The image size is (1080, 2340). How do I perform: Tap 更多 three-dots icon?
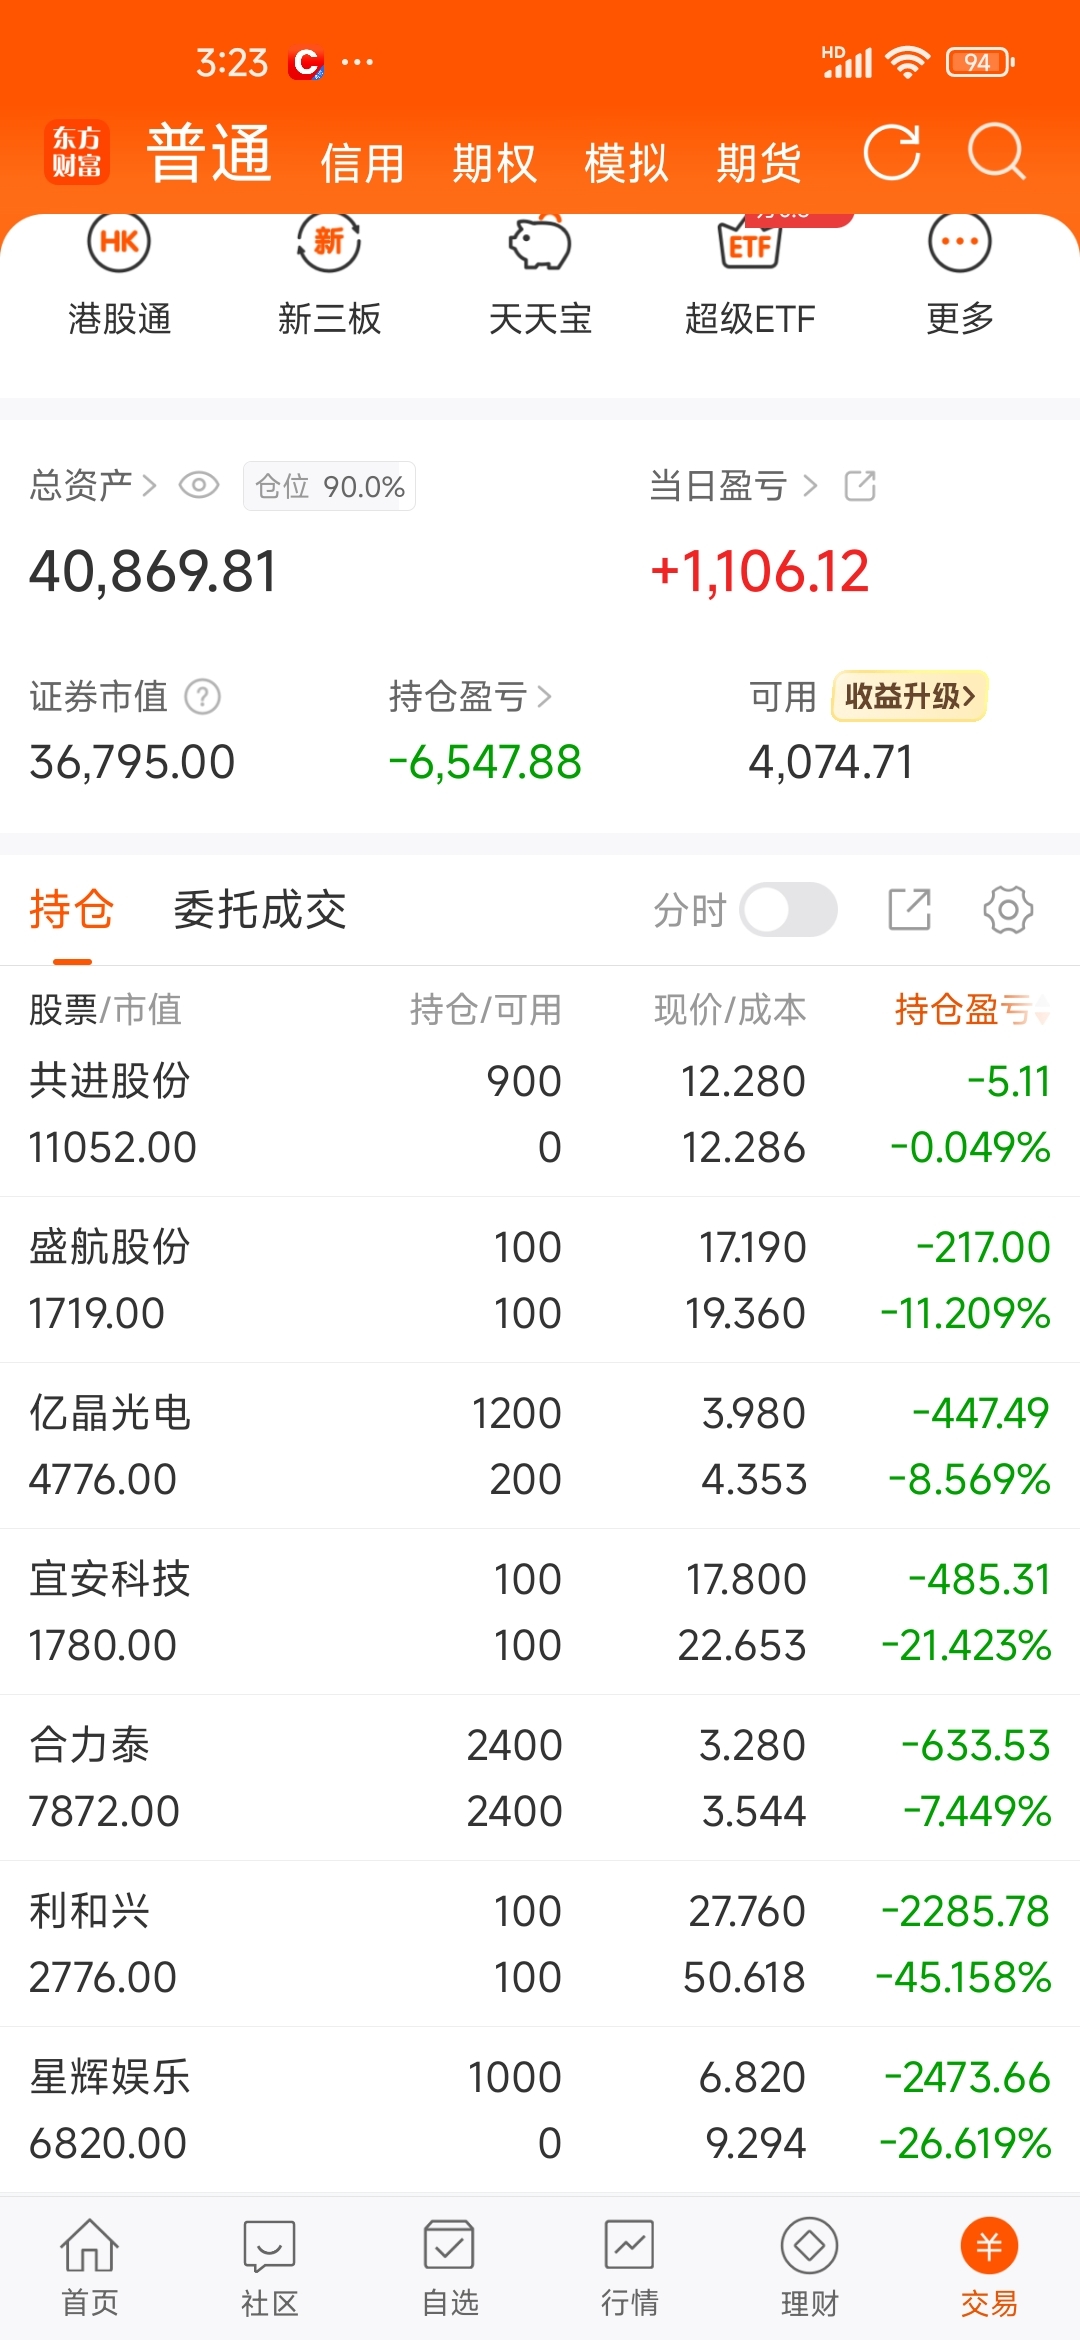click(959, 243)
